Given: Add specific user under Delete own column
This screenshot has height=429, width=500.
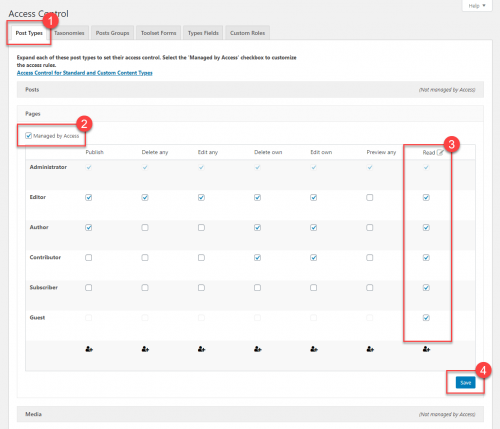Looking at the screenshot, I should point(258,349).
